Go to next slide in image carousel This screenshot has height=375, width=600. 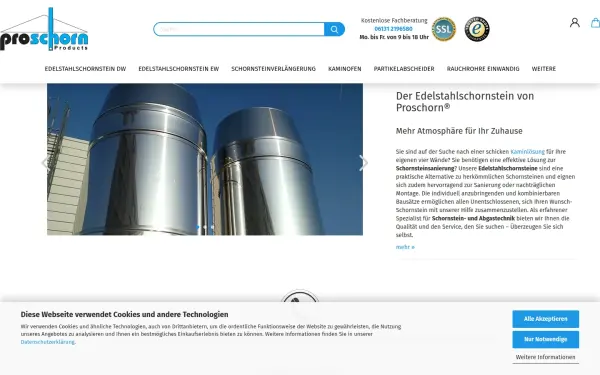(363, 163)
